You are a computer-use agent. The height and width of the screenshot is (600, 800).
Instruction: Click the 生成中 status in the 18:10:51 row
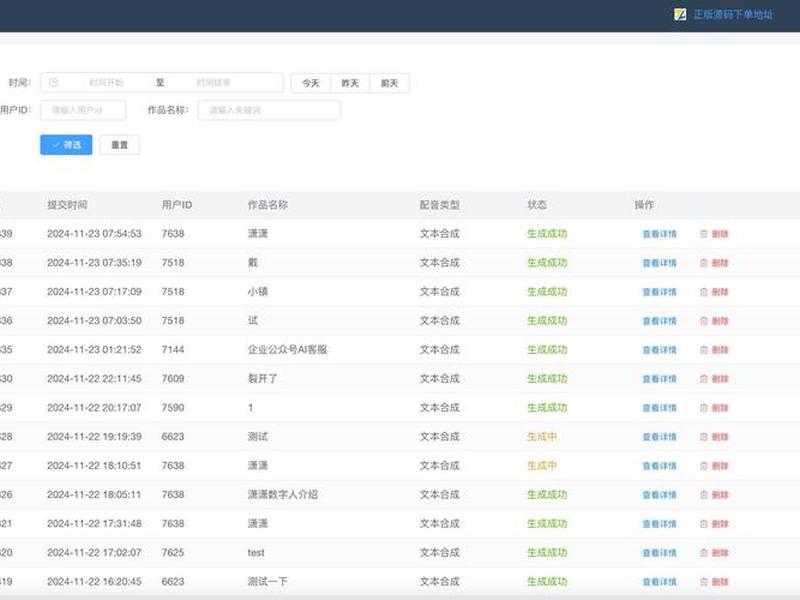(x=542, y=465)
